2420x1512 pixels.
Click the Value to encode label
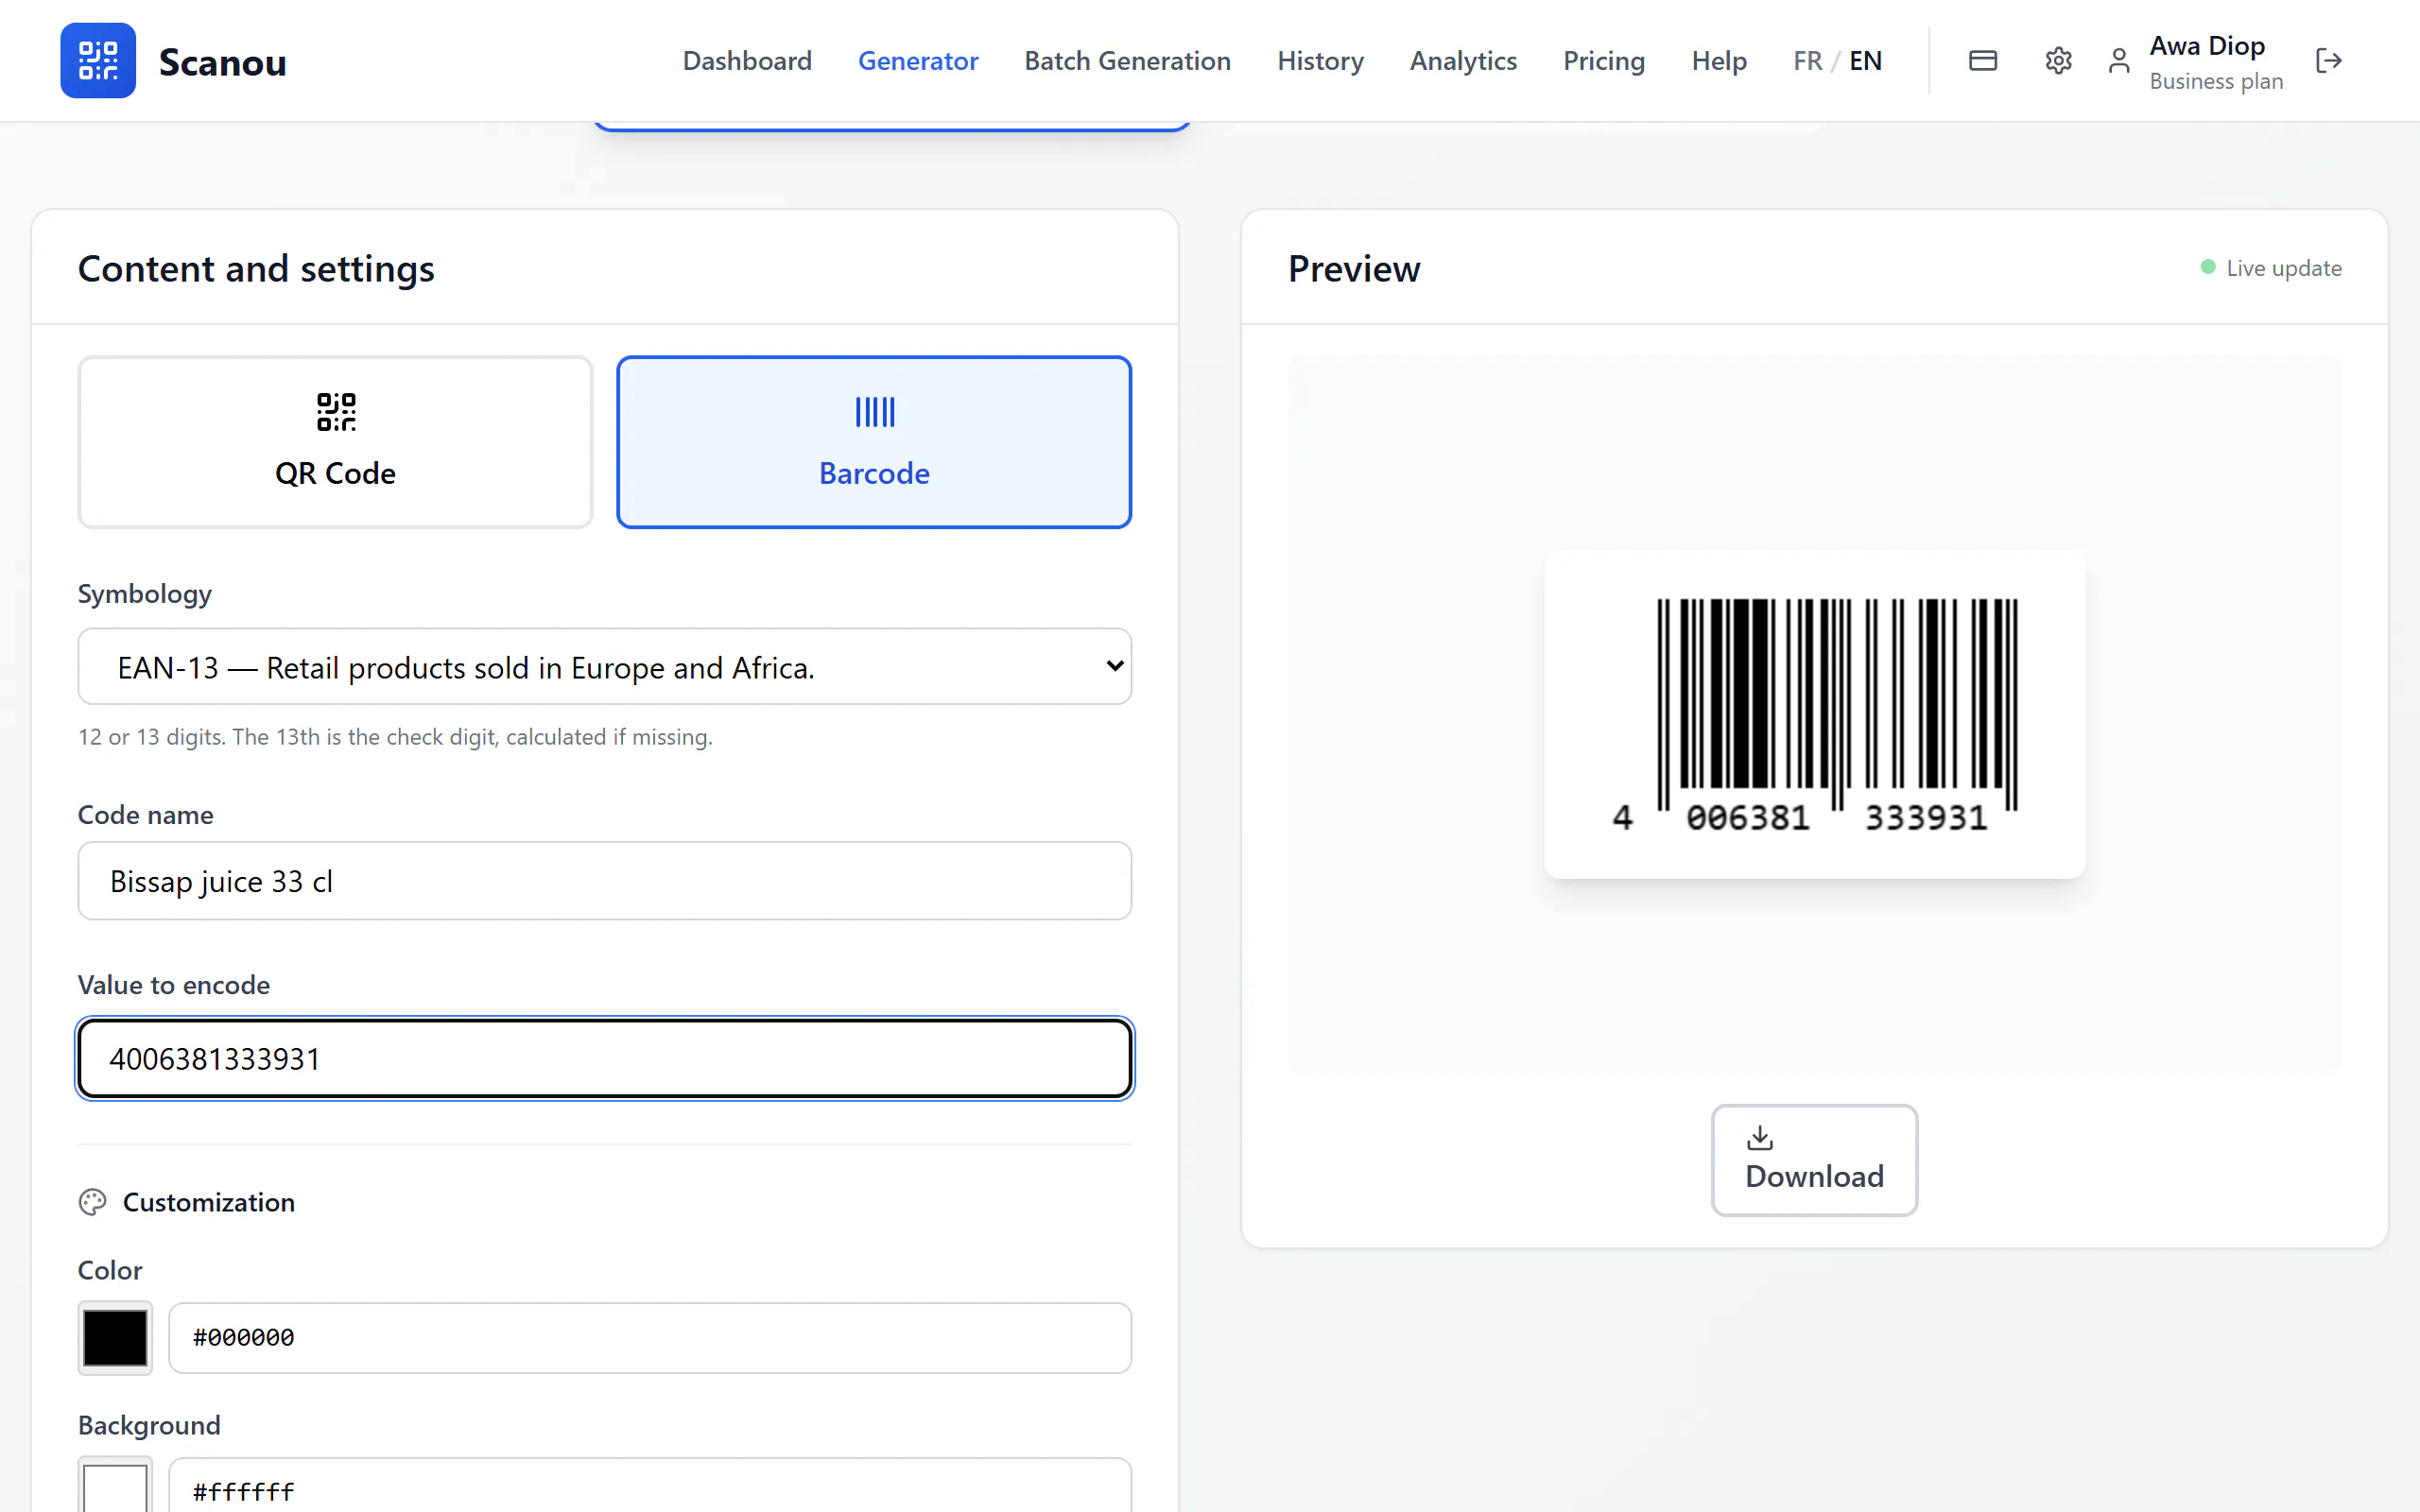tap(174, 985)
